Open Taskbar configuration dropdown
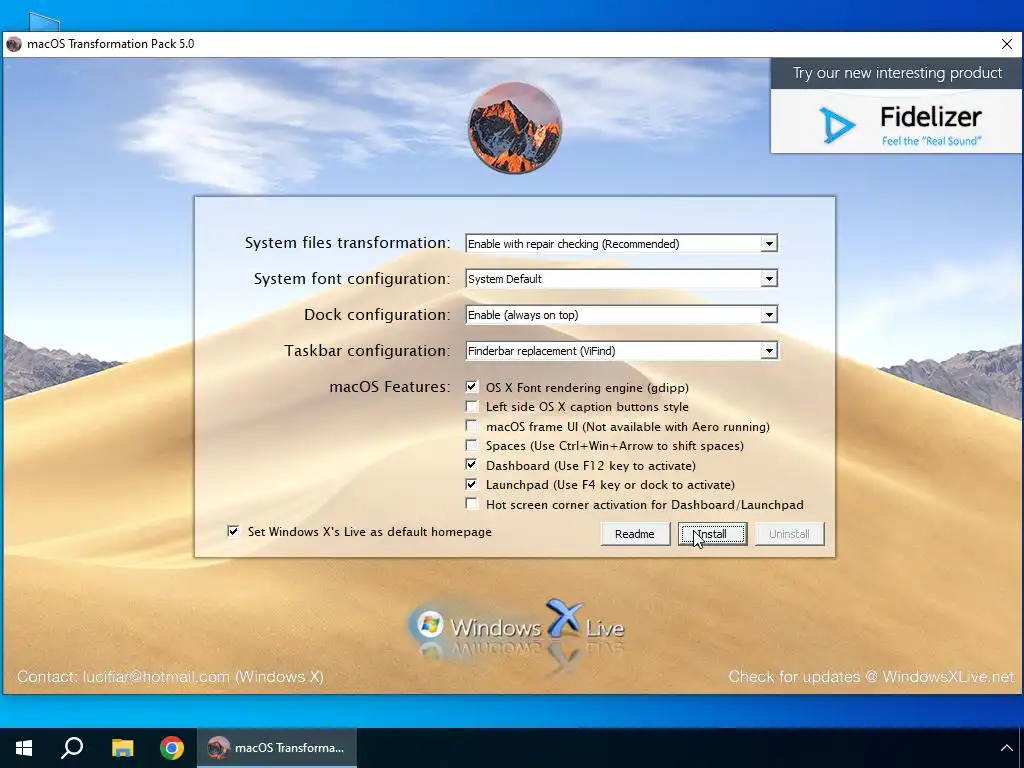The height and width of the screenshot is (768, 1024). coord(621,351)
